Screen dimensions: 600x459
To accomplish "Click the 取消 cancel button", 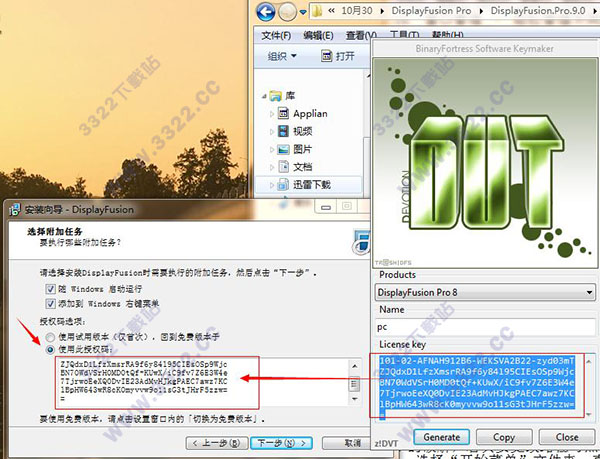I will [346, 443].
